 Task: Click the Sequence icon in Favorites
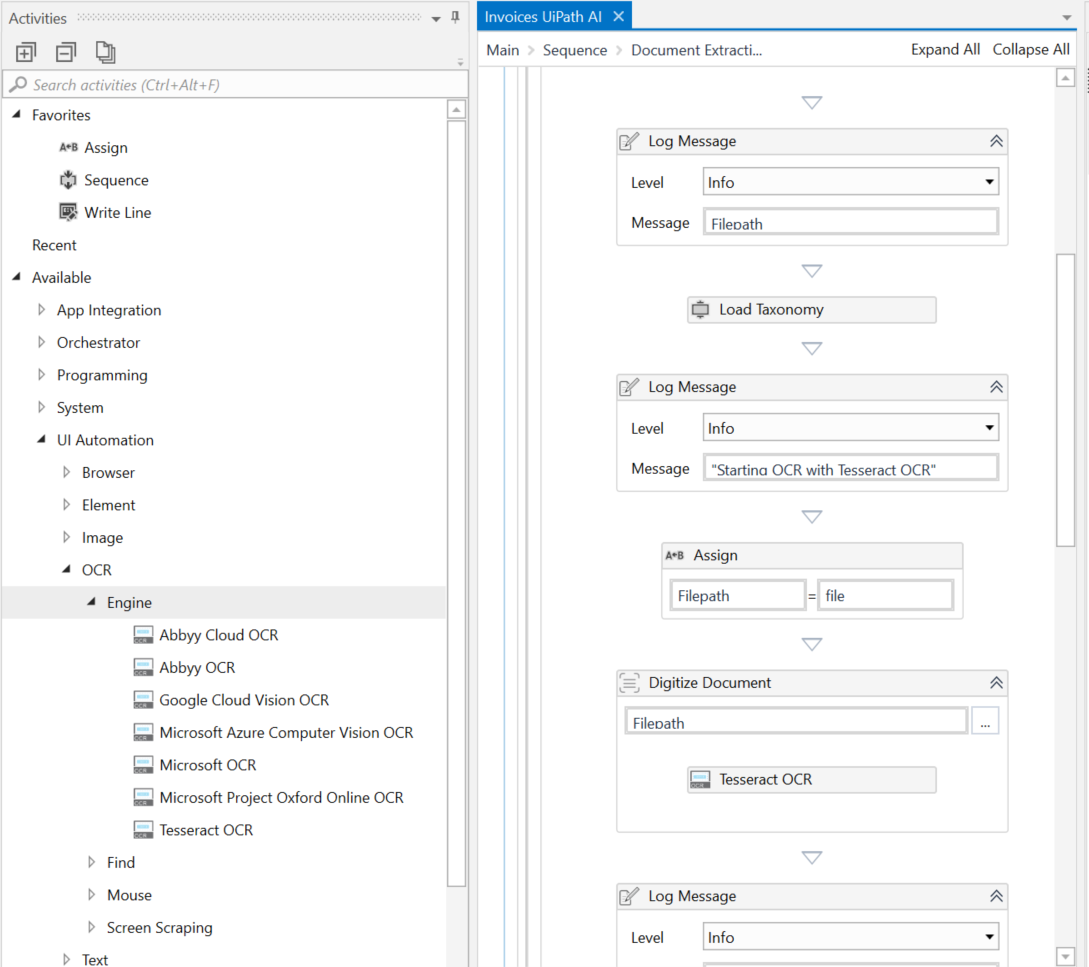(x=68, y=180)
